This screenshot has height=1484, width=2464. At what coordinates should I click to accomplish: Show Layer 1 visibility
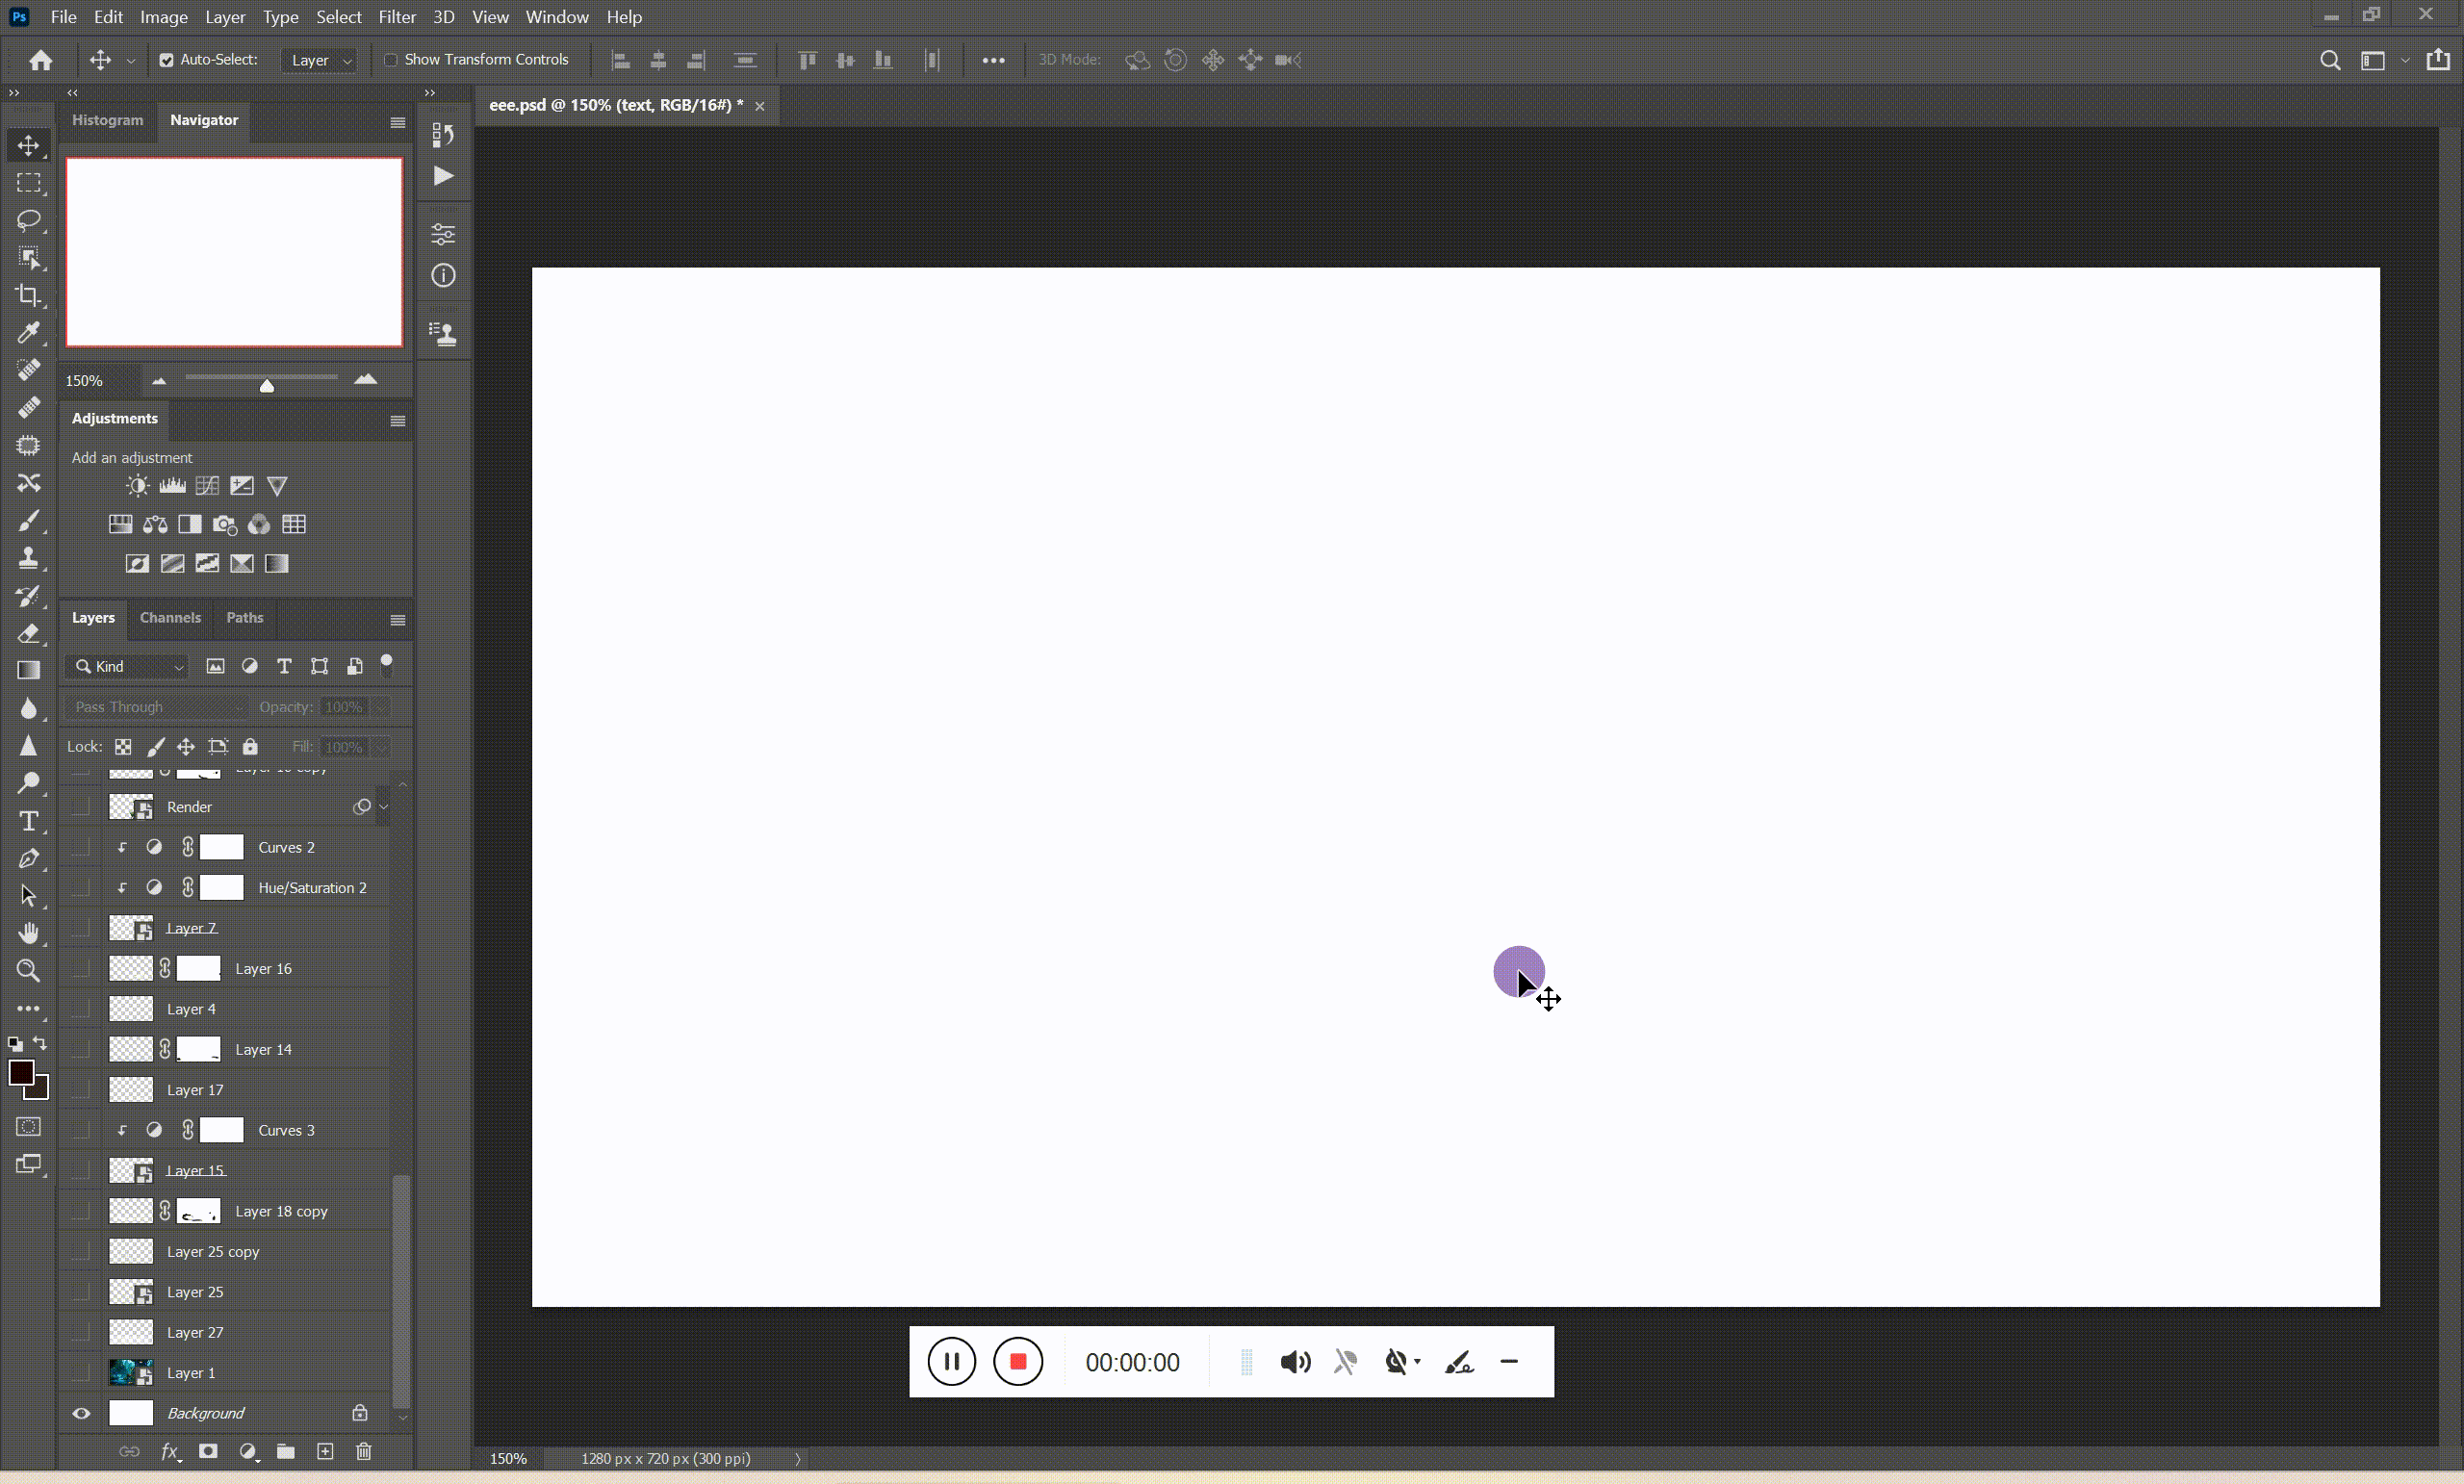[x=81, y=1373]
